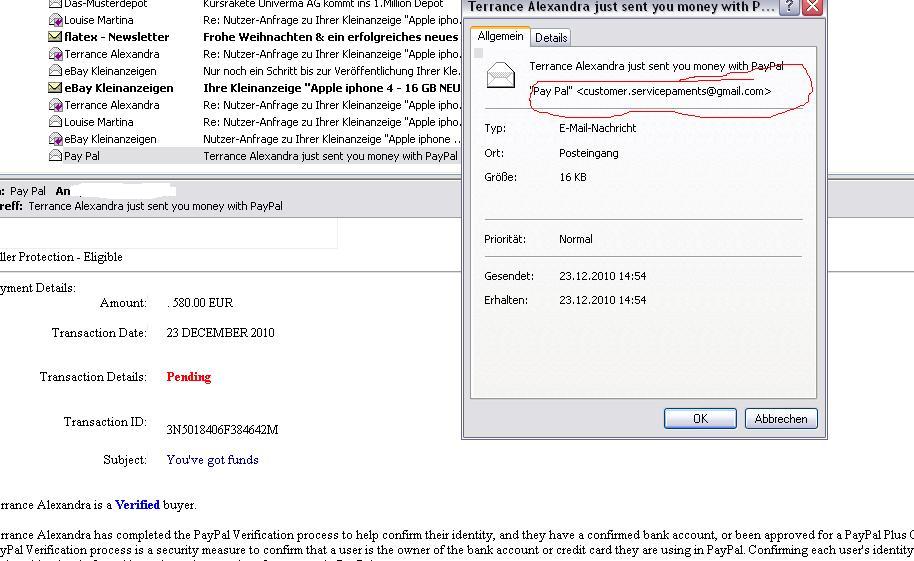Click the Normal priority value

pyautogui.click(x=575, y=239)
